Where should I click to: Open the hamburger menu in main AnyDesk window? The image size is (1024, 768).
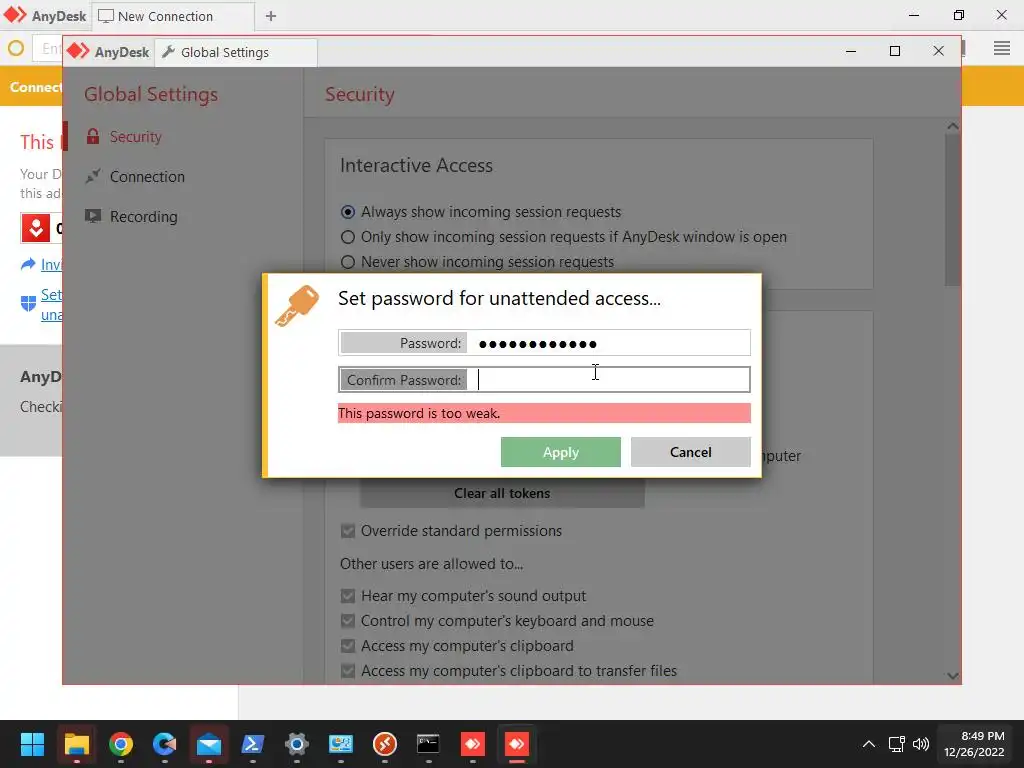[x=1002, y=48]
